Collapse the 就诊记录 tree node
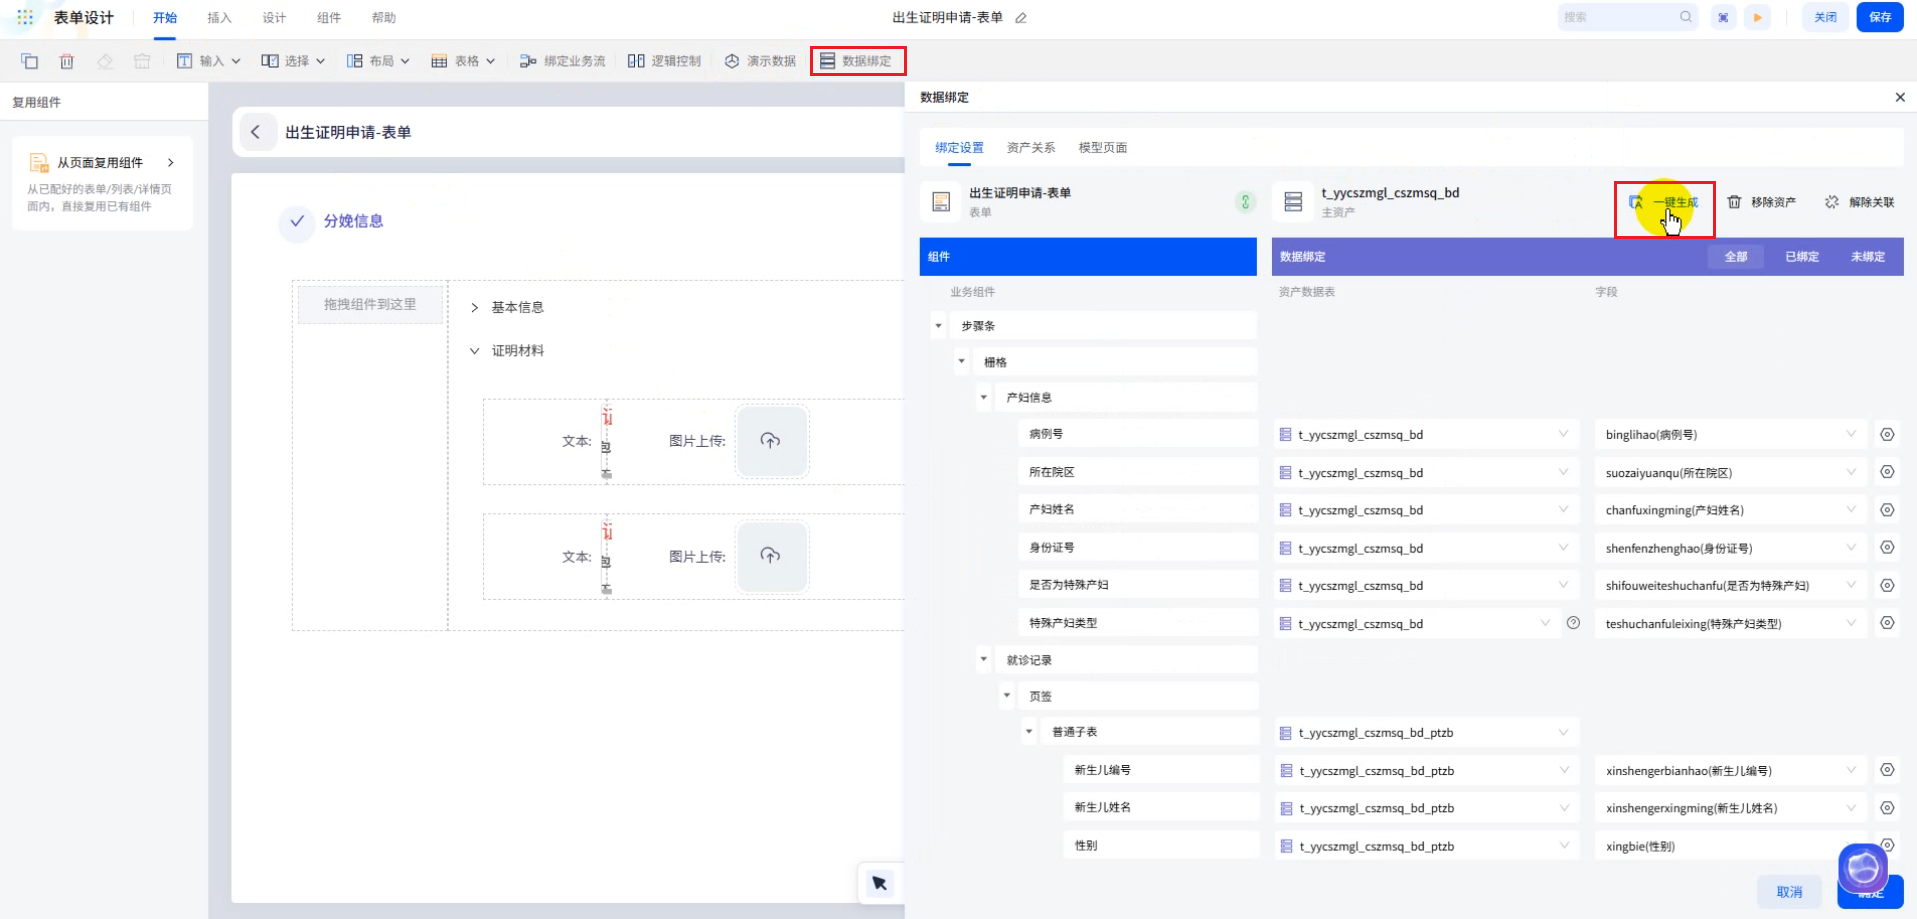Viewport: 1917px width, 919px height. click(984, 659)
